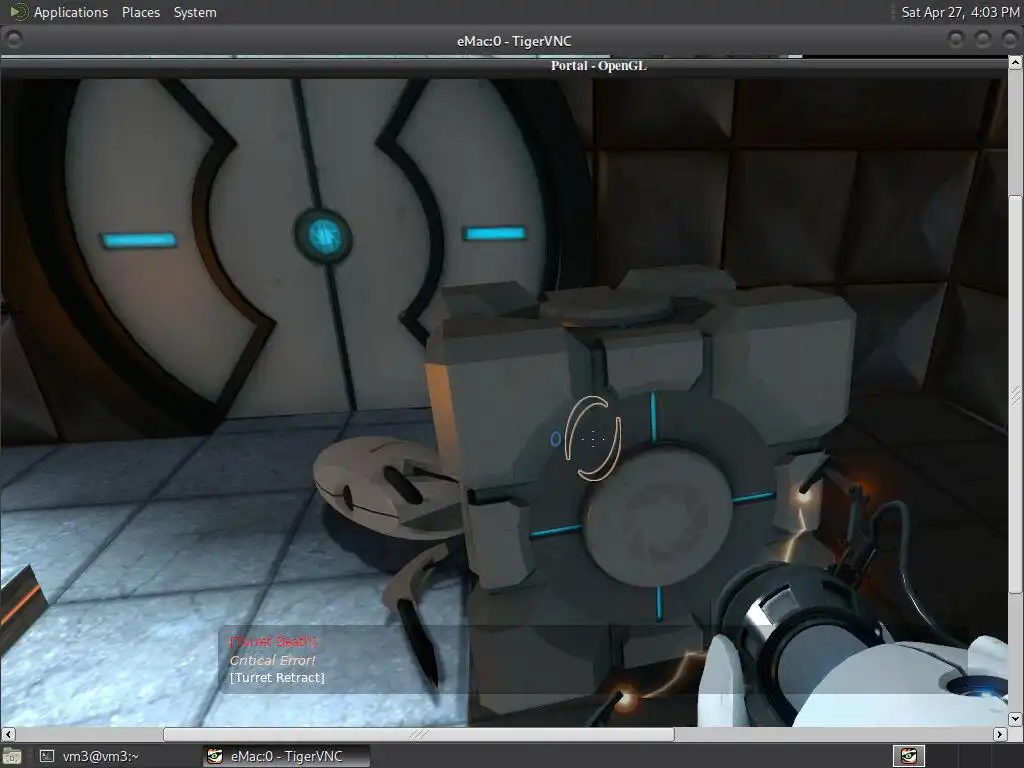Click the clock showing Sat Apr 27

(x=960, y=12)
